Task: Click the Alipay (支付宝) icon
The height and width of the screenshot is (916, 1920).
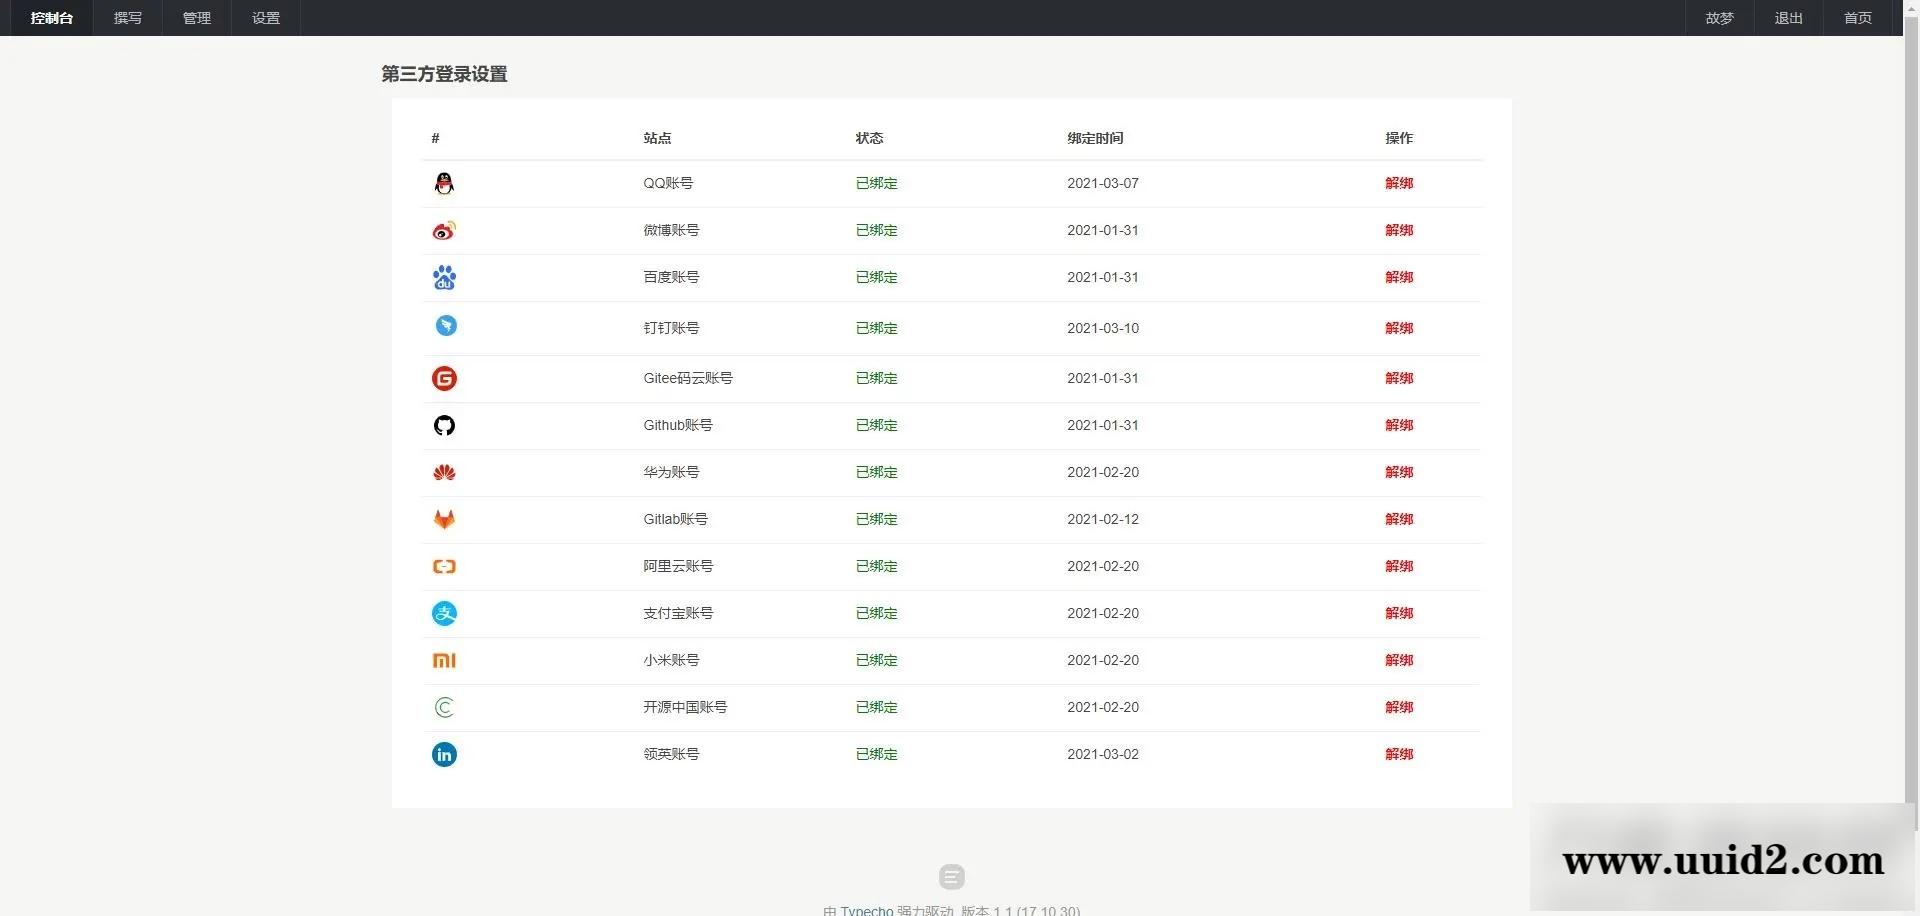Action: click(444, 613)
